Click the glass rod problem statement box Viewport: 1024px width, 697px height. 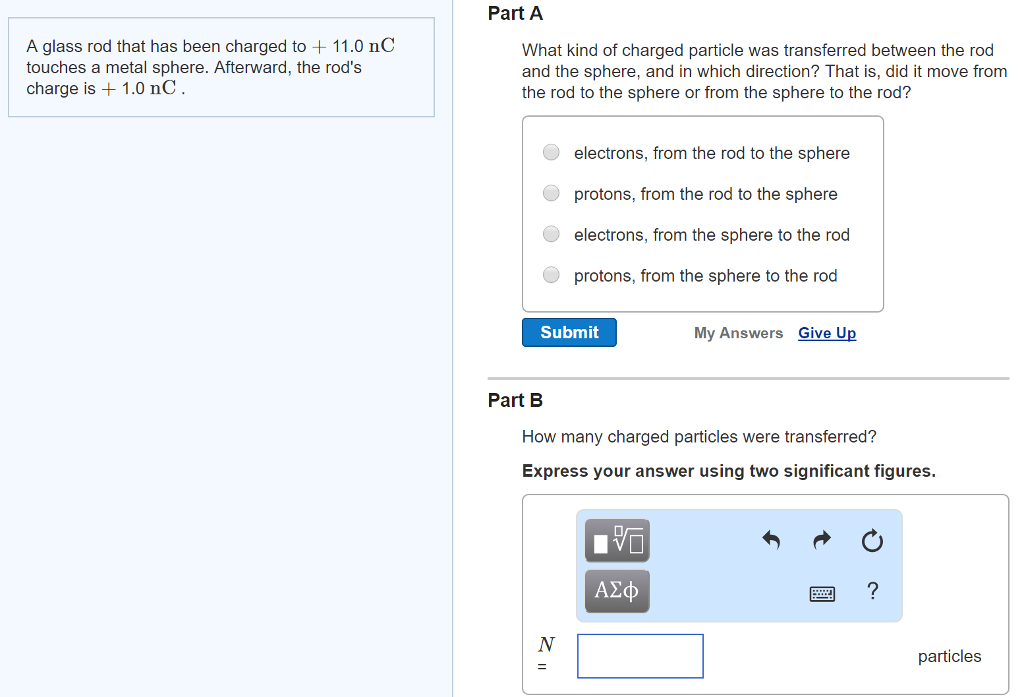pyautogui.click(x=221, y=67)
